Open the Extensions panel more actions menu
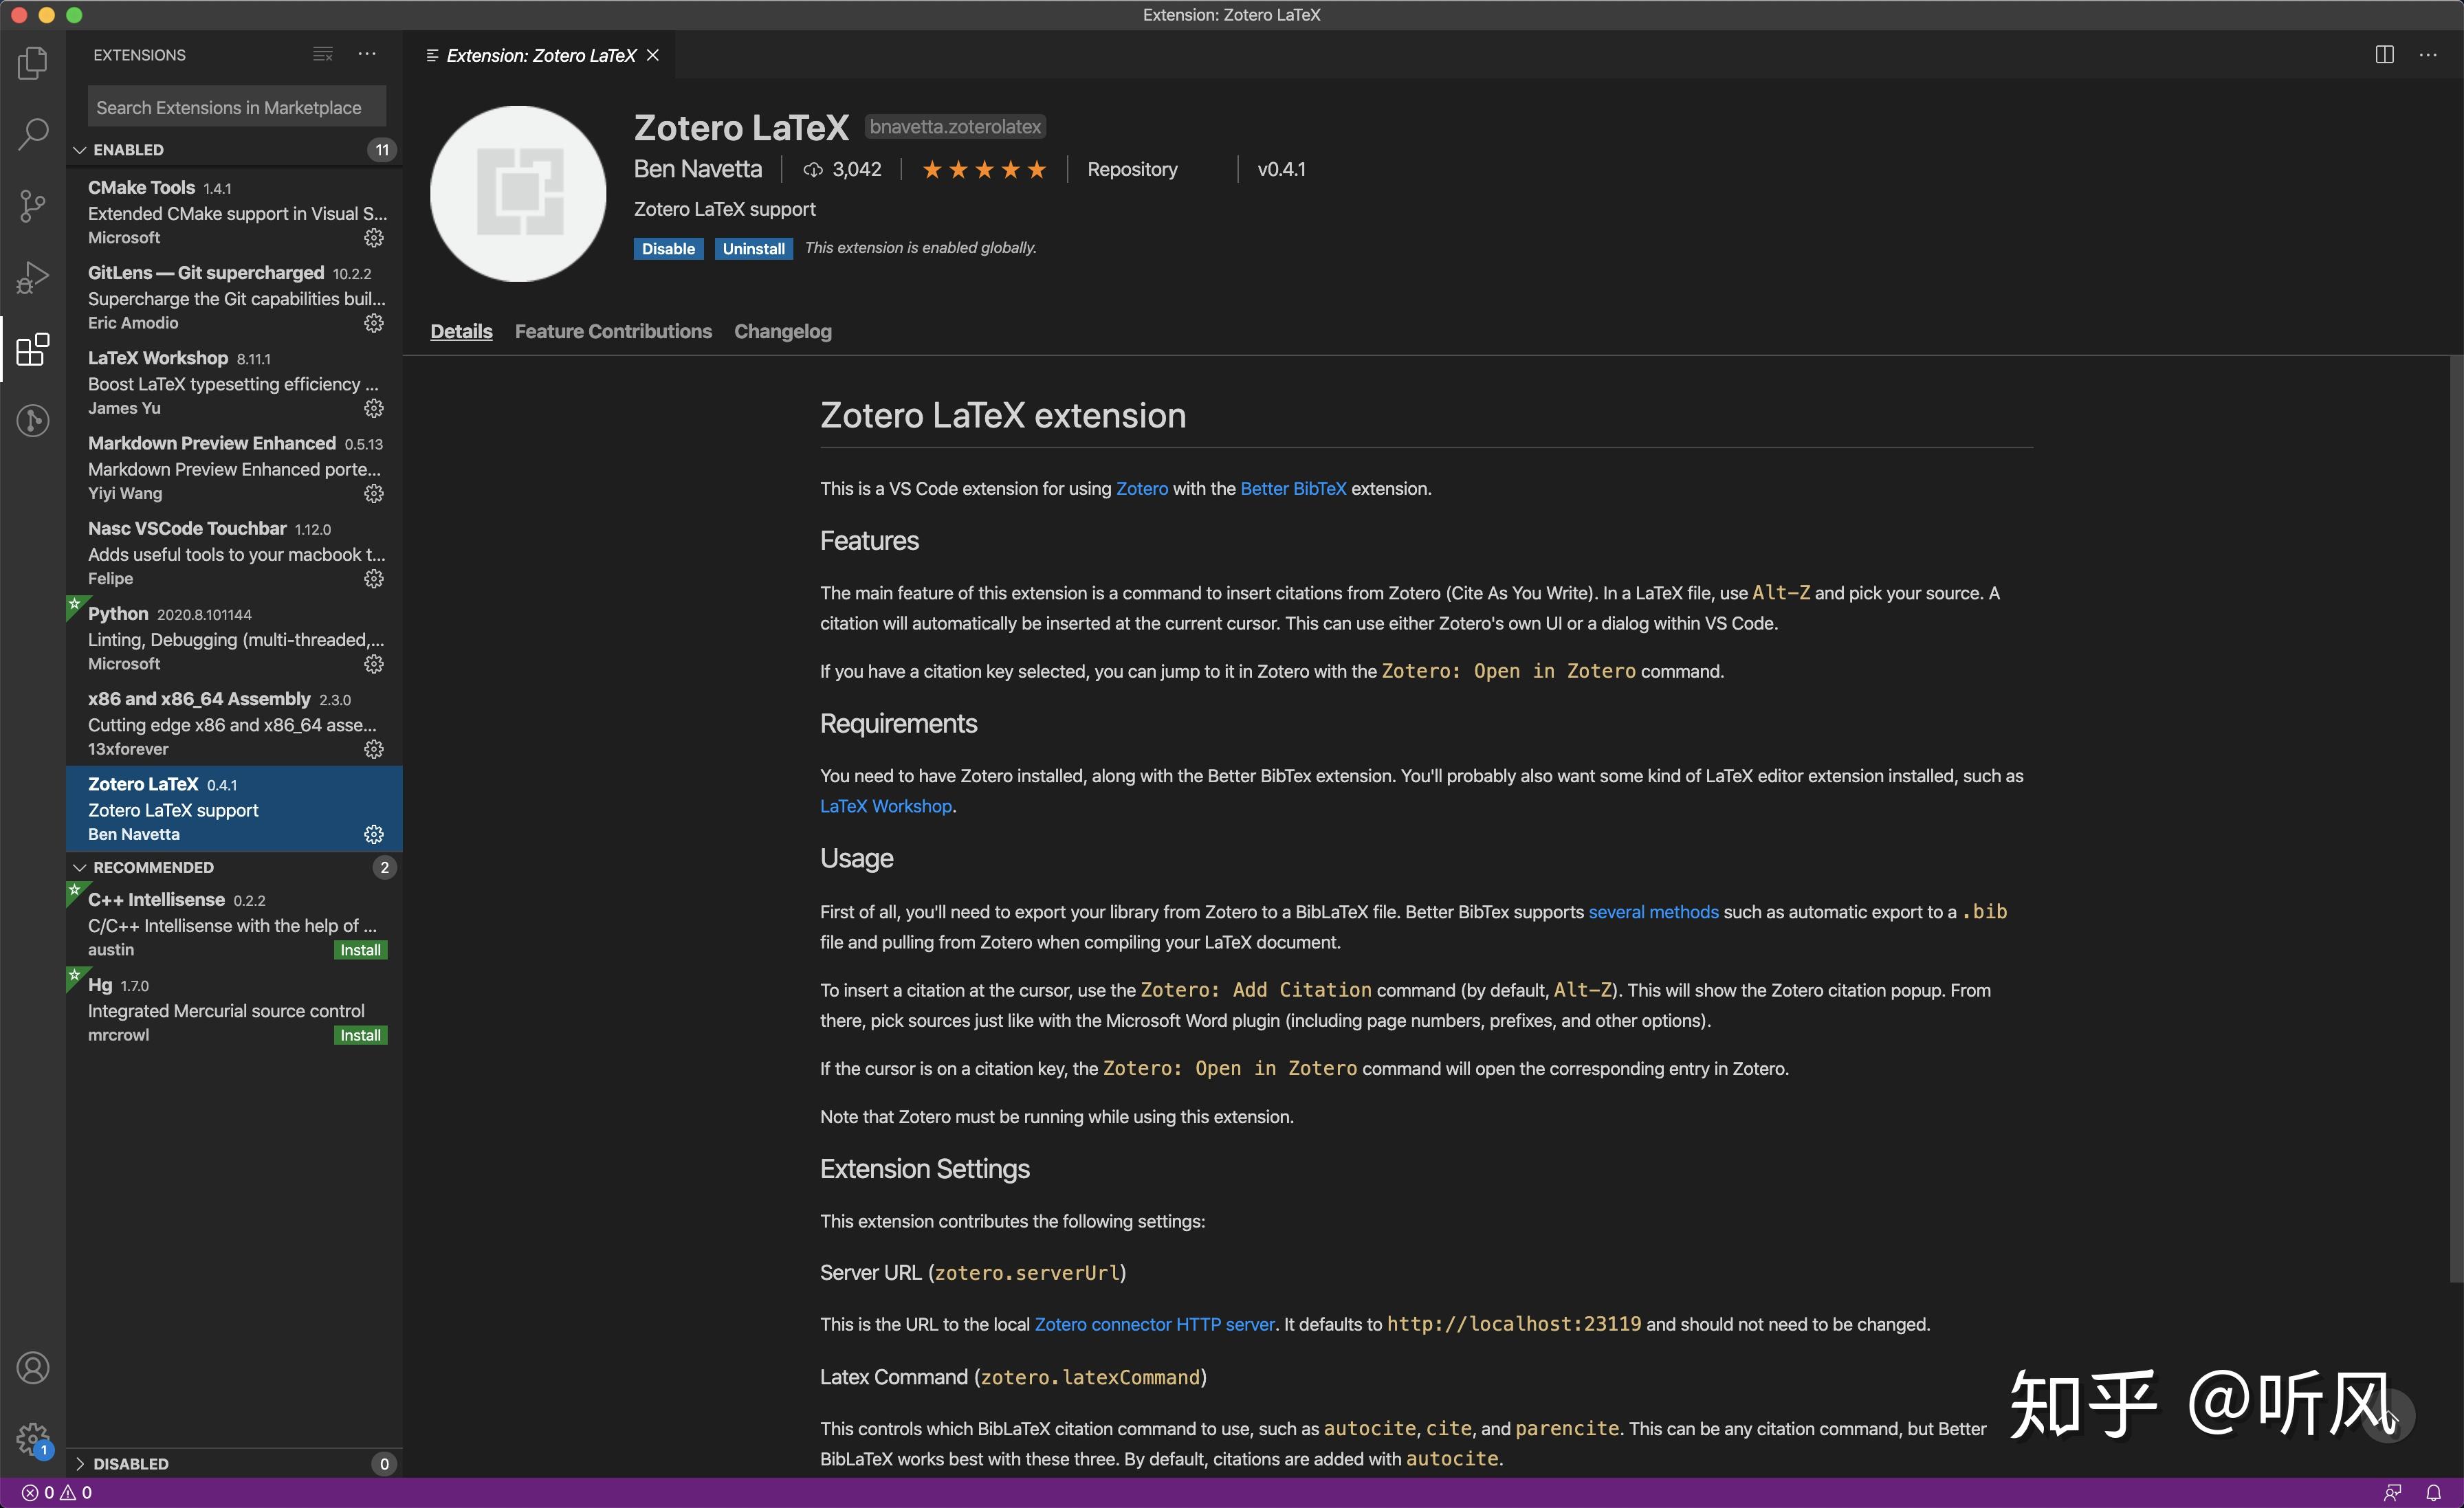This screenshot has width=2464, height=1508. [x=367, y=54]
